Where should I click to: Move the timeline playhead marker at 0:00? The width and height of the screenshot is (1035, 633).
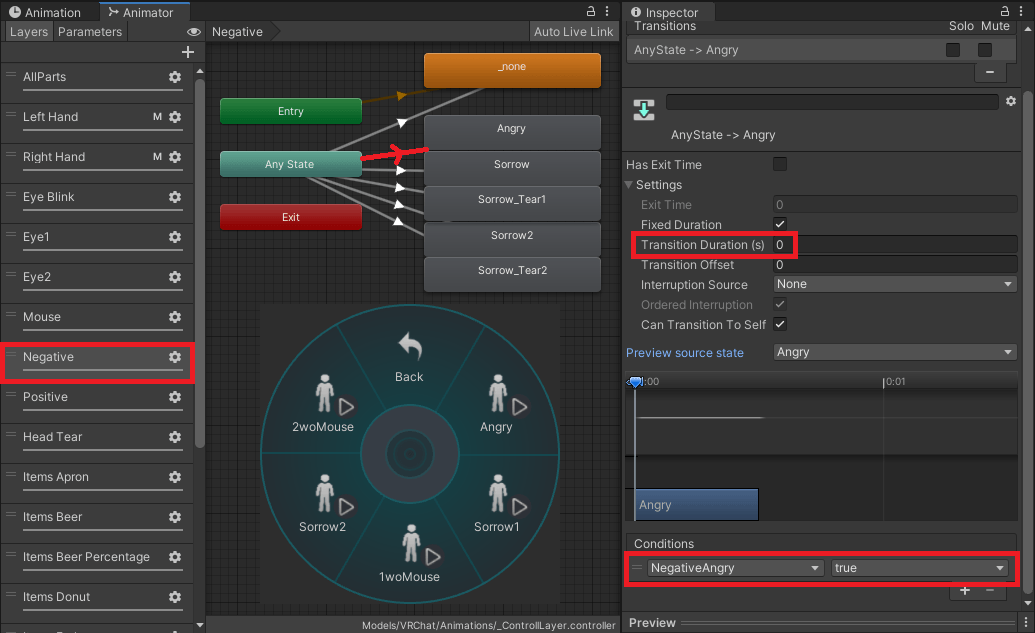pyautogui.click(x=635, y=381)
